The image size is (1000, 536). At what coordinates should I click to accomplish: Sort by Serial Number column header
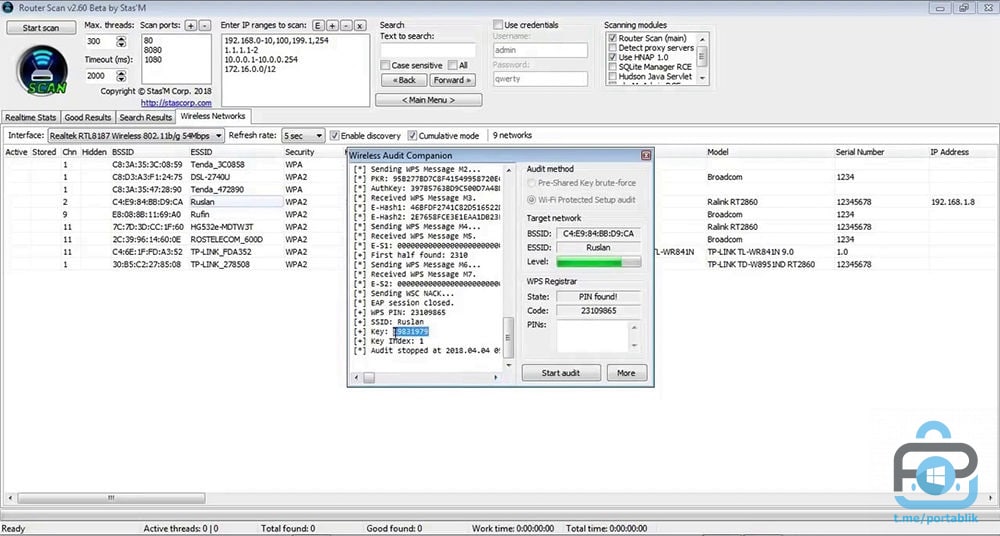pos(860,152)
